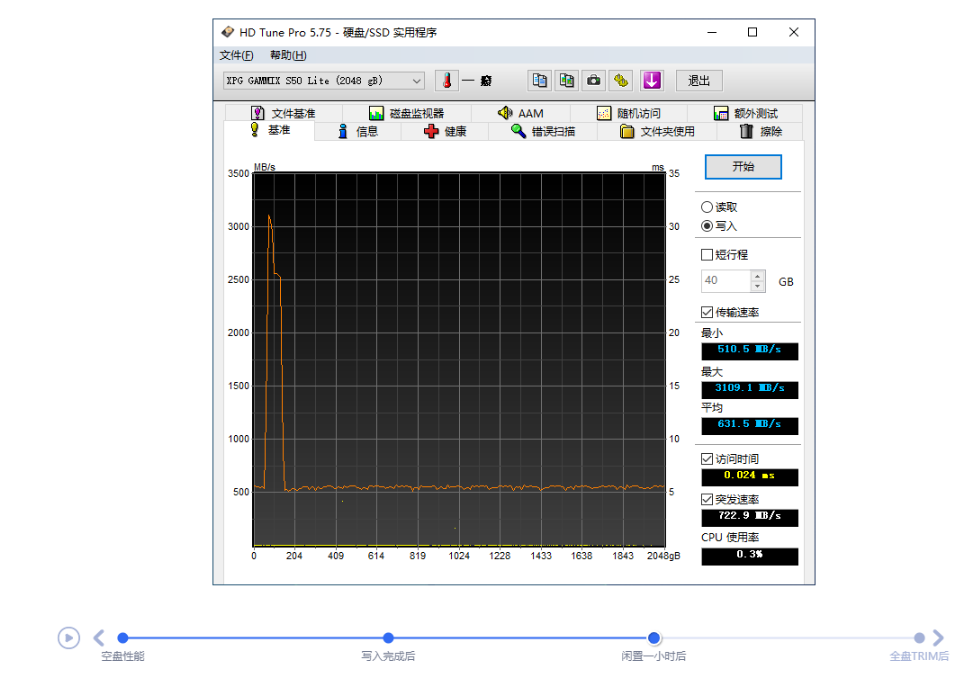Image resolution: width=970 pixels, height=680 pixels.
Task: Click the purple download arrow icon
Action: pos(651,80)
